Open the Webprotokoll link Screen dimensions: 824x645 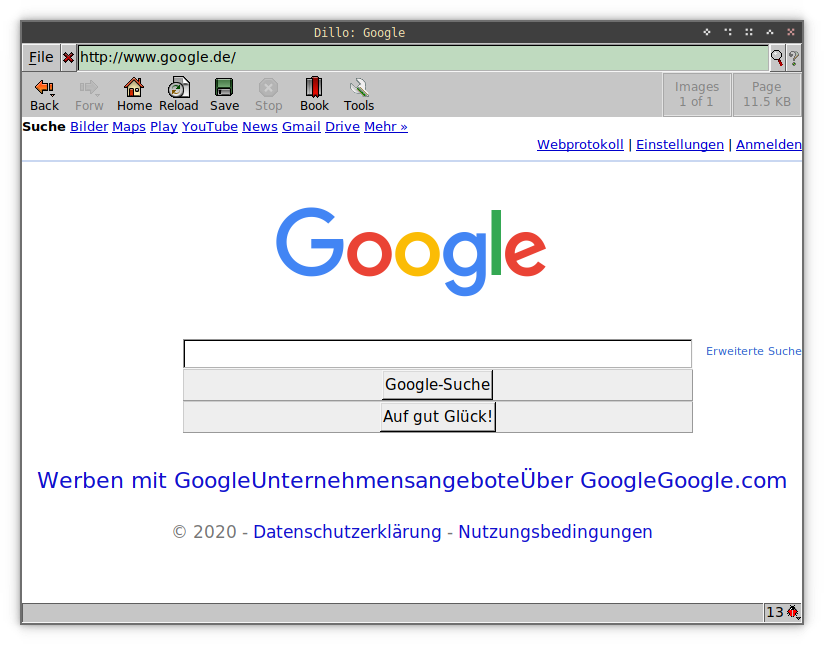pyautogui.click(x=580, y=145)
